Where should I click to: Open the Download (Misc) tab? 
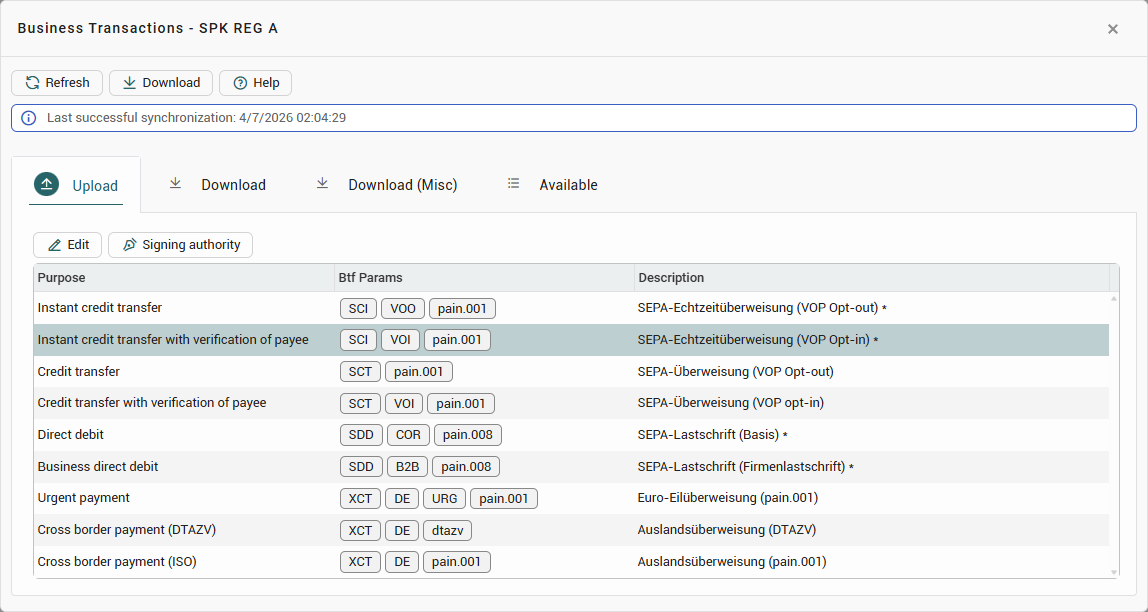[386, 185]
